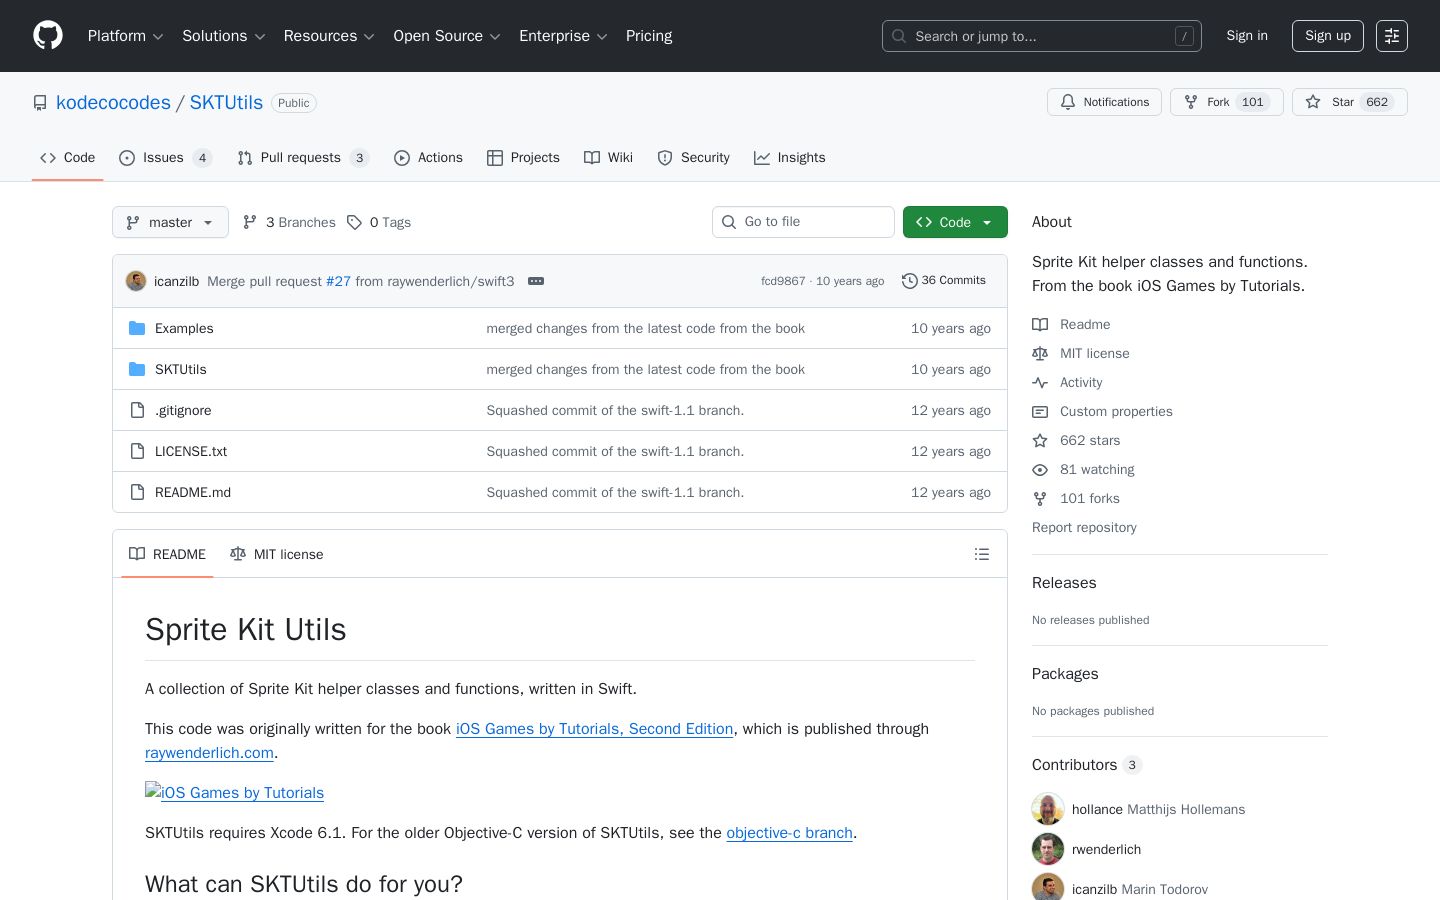Click the .gitignore file icon
The width and height of the screenshot is (1440, 900).
tap(137, 410)
